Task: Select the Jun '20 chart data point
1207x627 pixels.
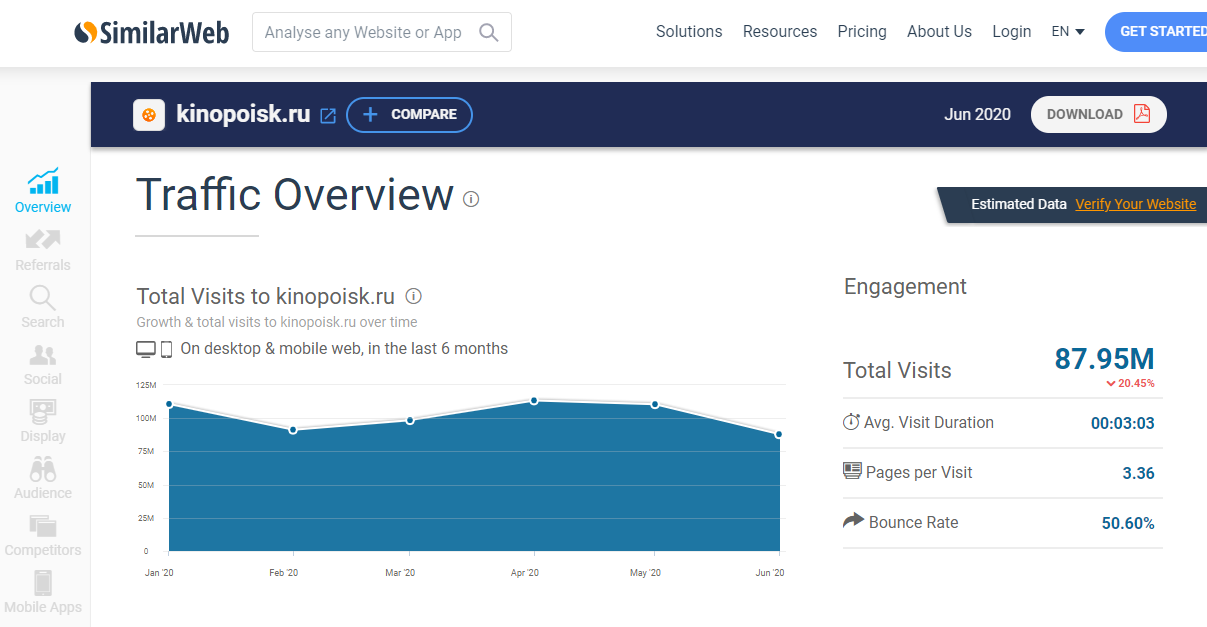Action: [x=779, y=434]
